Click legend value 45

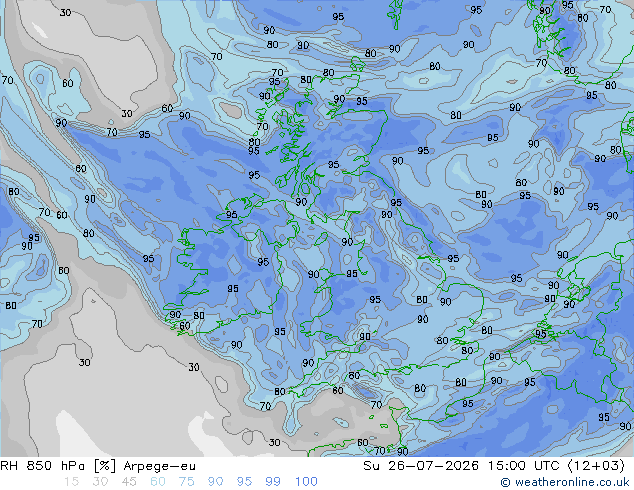coord(129,482)
